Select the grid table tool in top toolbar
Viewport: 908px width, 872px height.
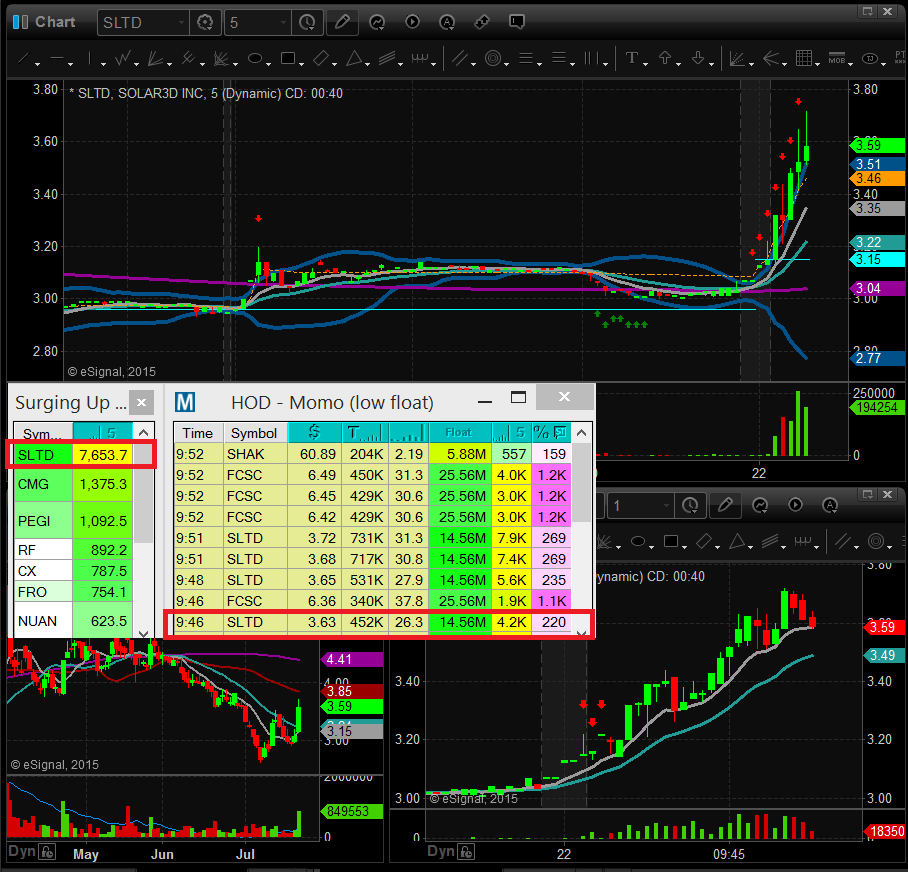[x=803, y=58]
